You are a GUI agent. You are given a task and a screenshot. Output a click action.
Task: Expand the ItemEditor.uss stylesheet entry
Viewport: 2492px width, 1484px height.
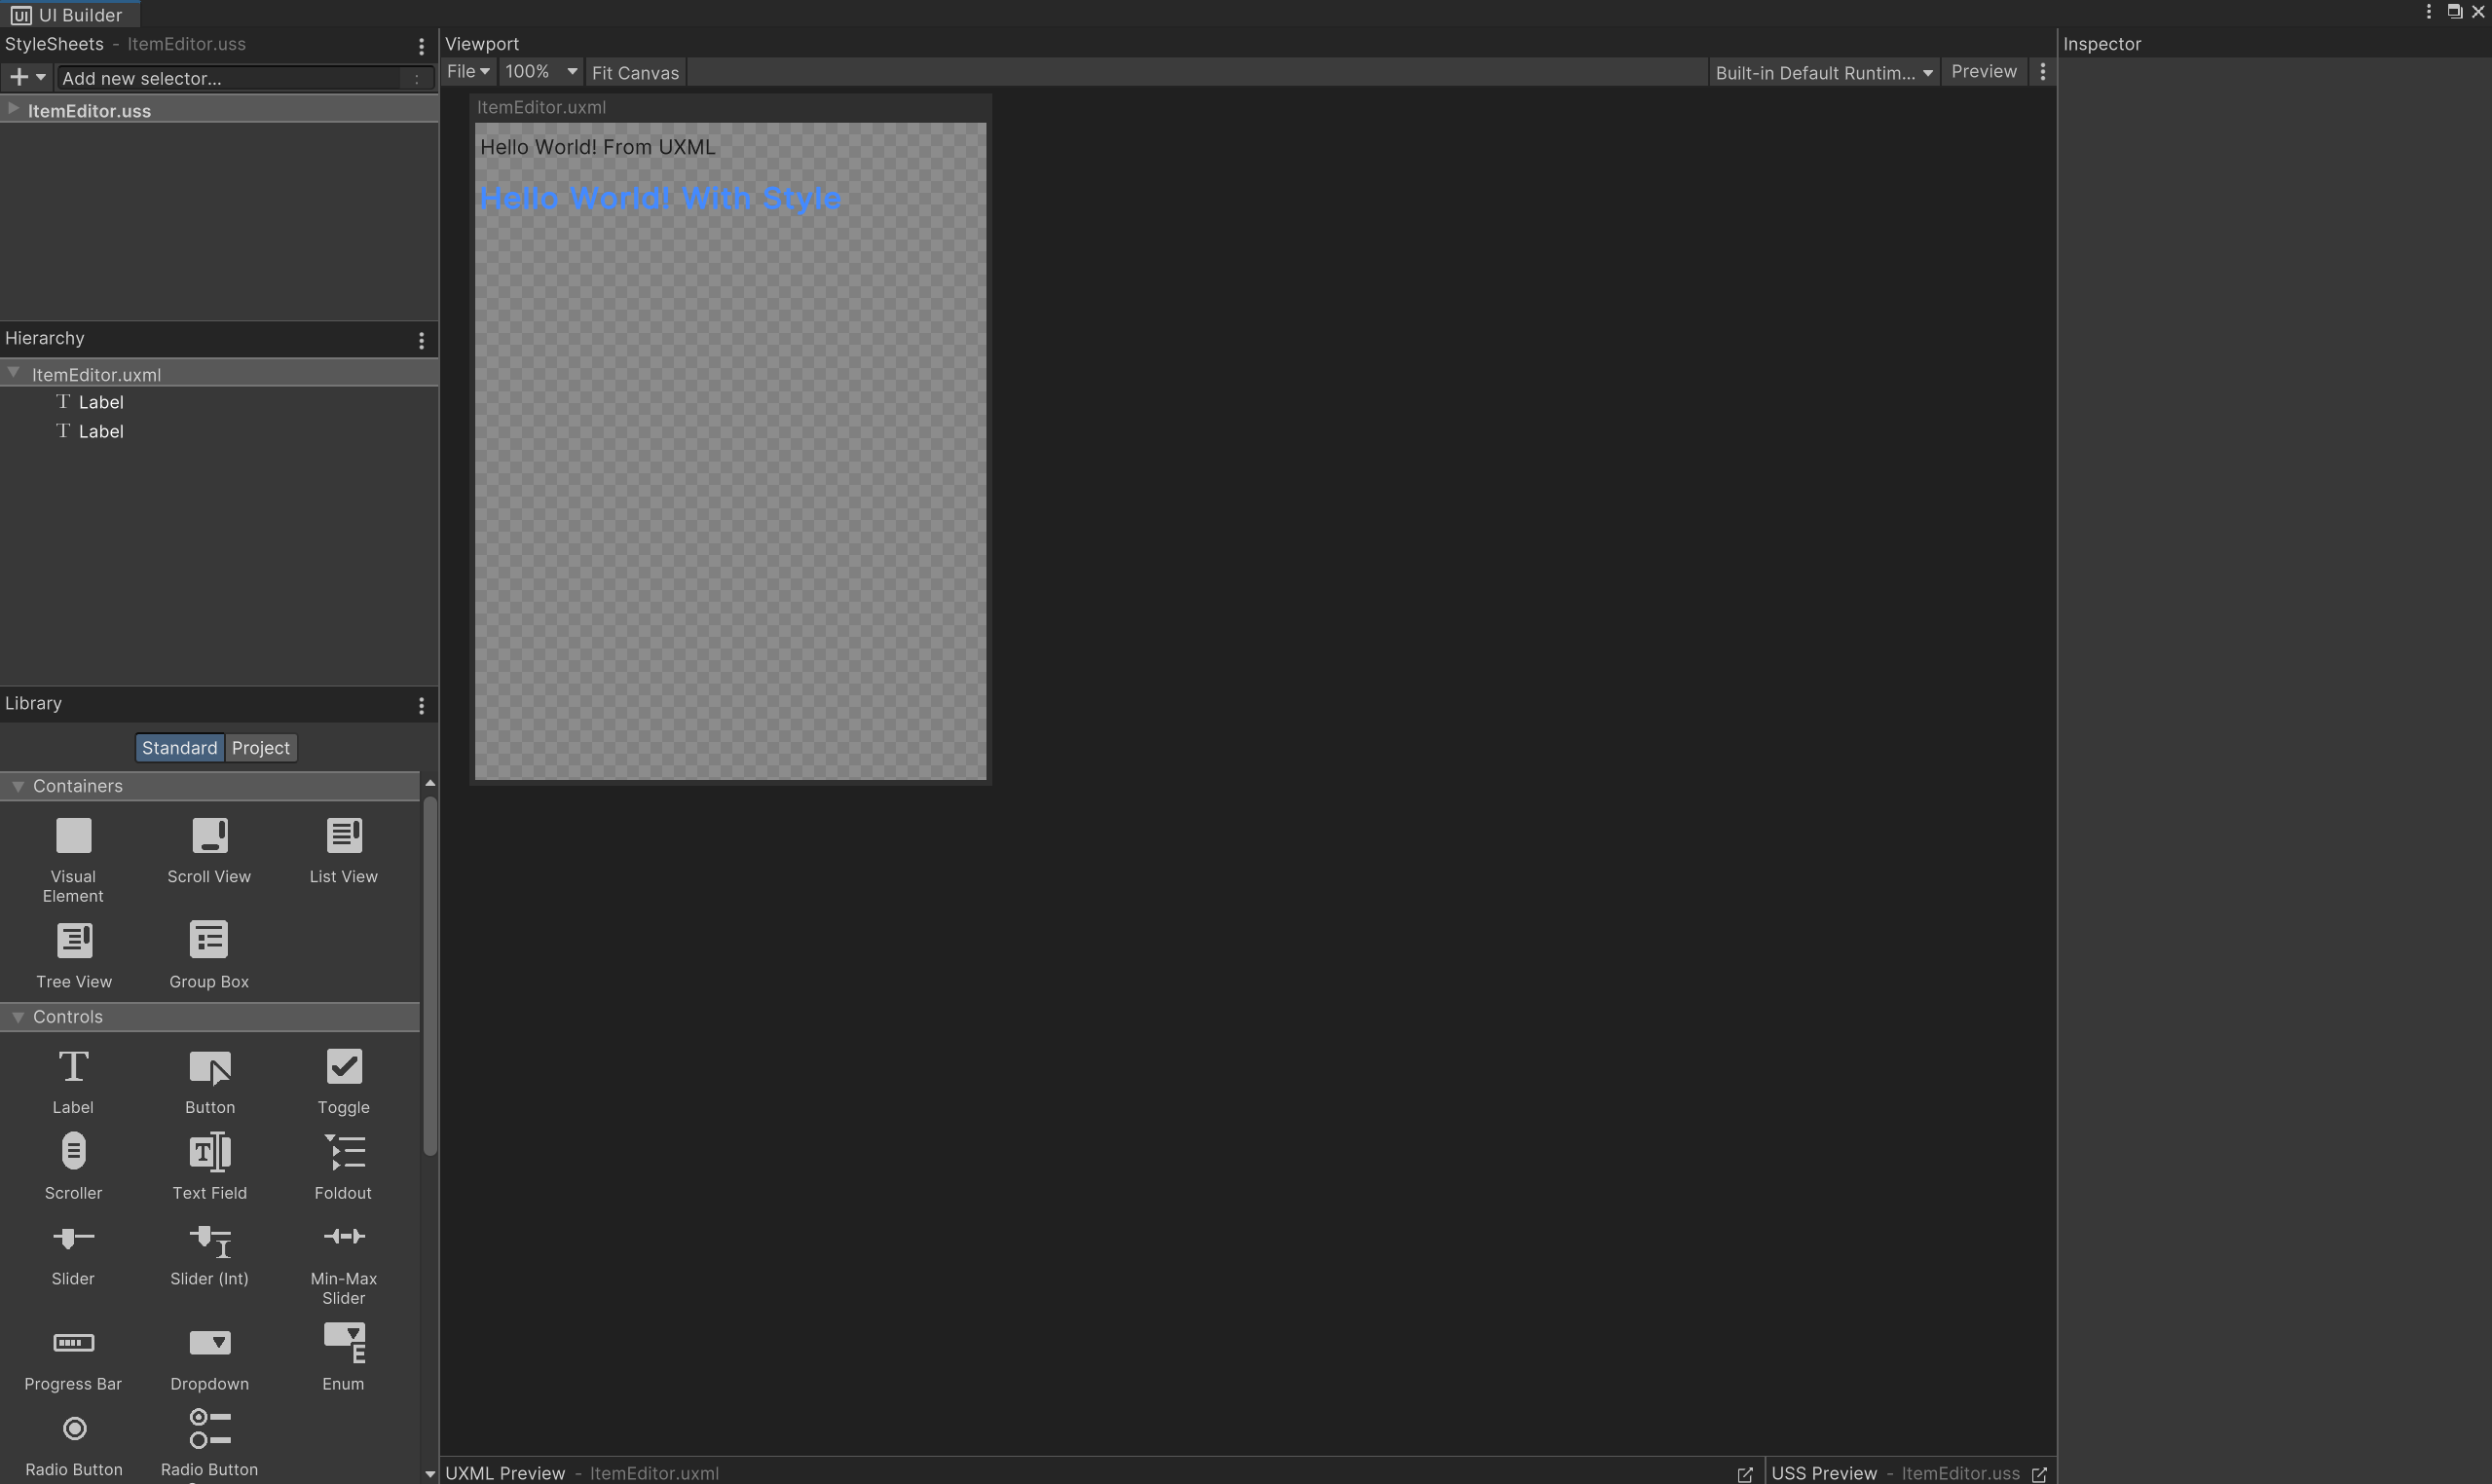(x=13, y=109)
